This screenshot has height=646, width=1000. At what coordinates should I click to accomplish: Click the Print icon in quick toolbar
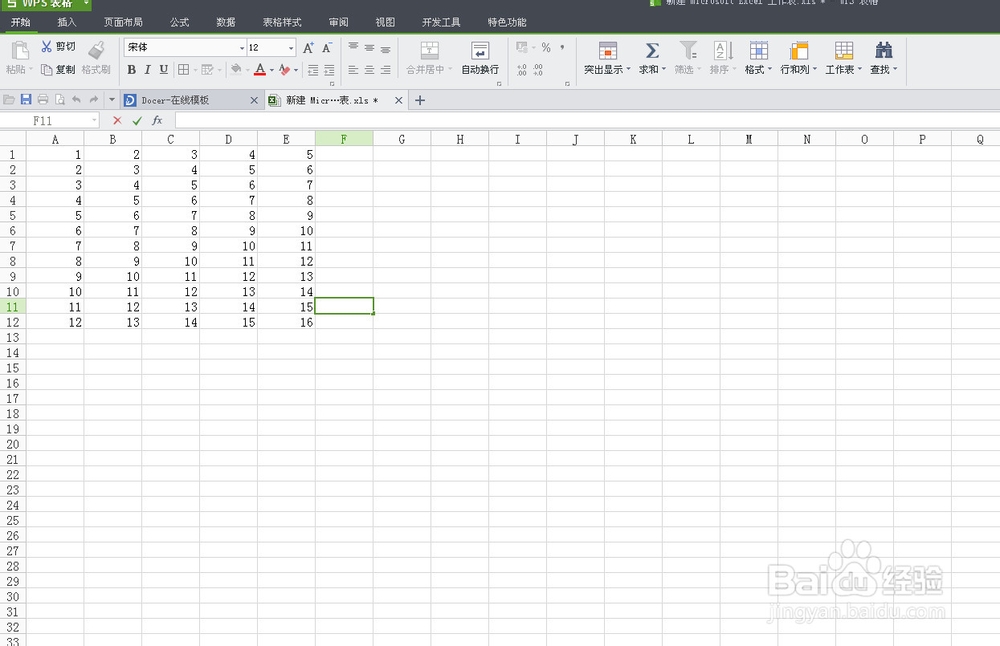[x=43, y=99]
